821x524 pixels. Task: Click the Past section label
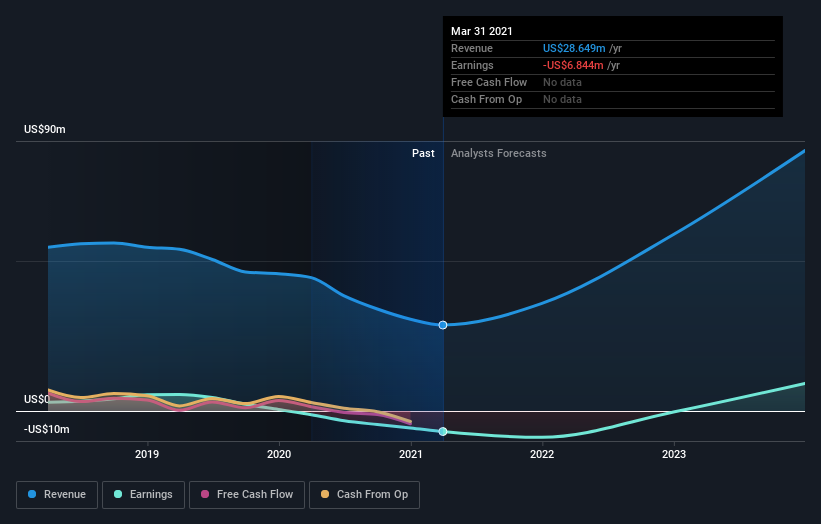click(x=423, y=153)
